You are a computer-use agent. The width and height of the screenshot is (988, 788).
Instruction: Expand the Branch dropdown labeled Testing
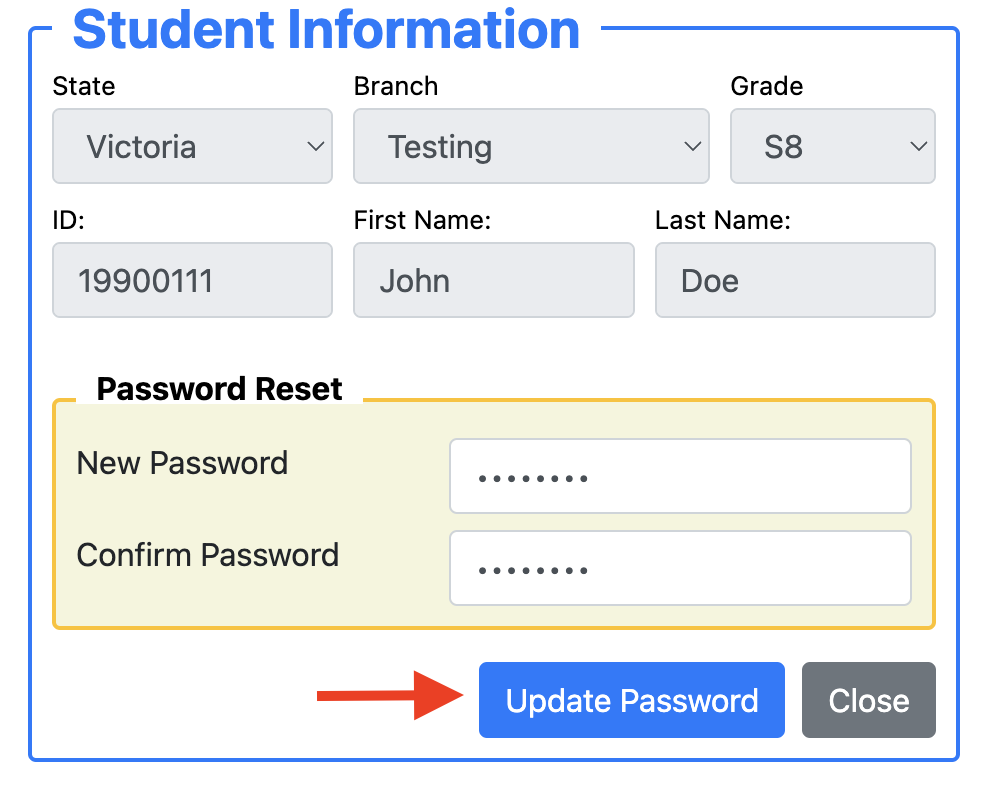point(531,146)
